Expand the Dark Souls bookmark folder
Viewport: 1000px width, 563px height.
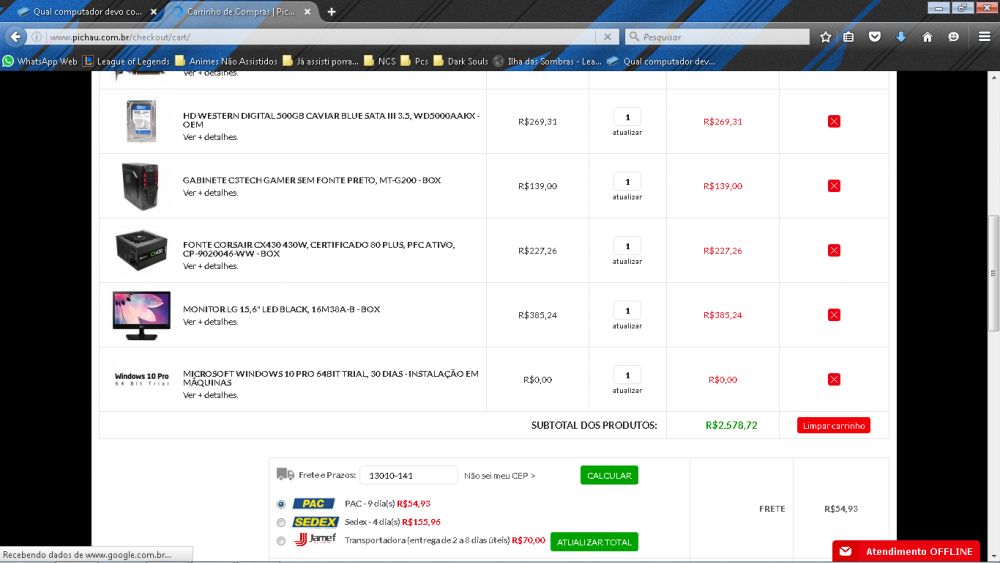click(460, 61)
